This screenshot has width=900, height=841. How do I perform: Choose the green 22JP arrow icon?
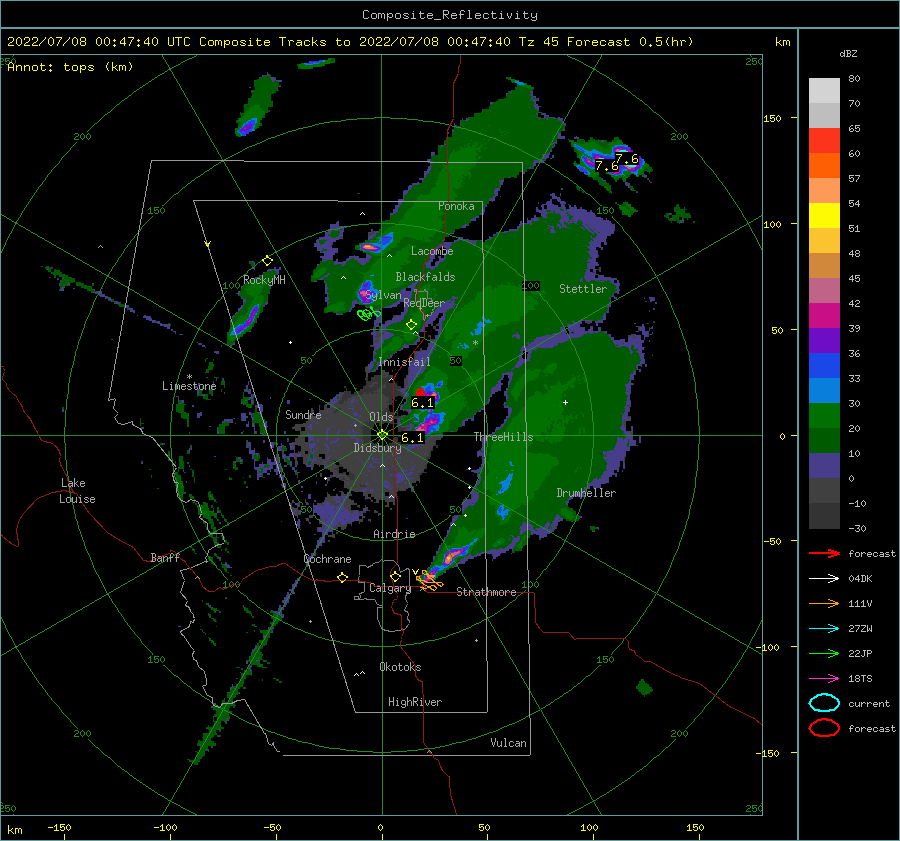(x=824, y=653)
